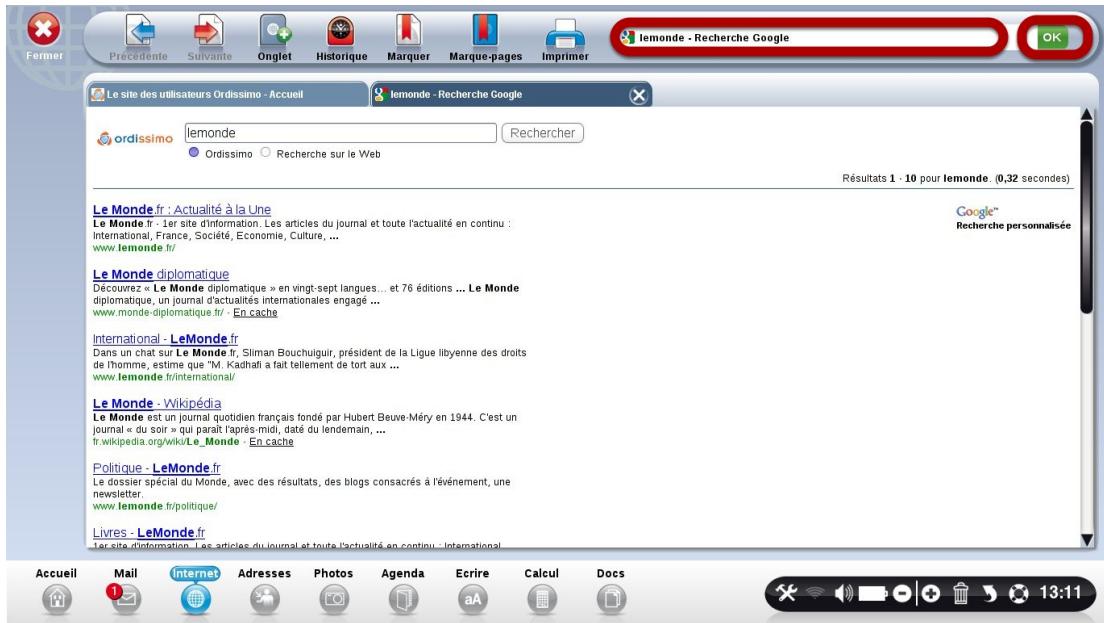Click the scrollbar up arrow
1104x623 pixels.
1087,114
